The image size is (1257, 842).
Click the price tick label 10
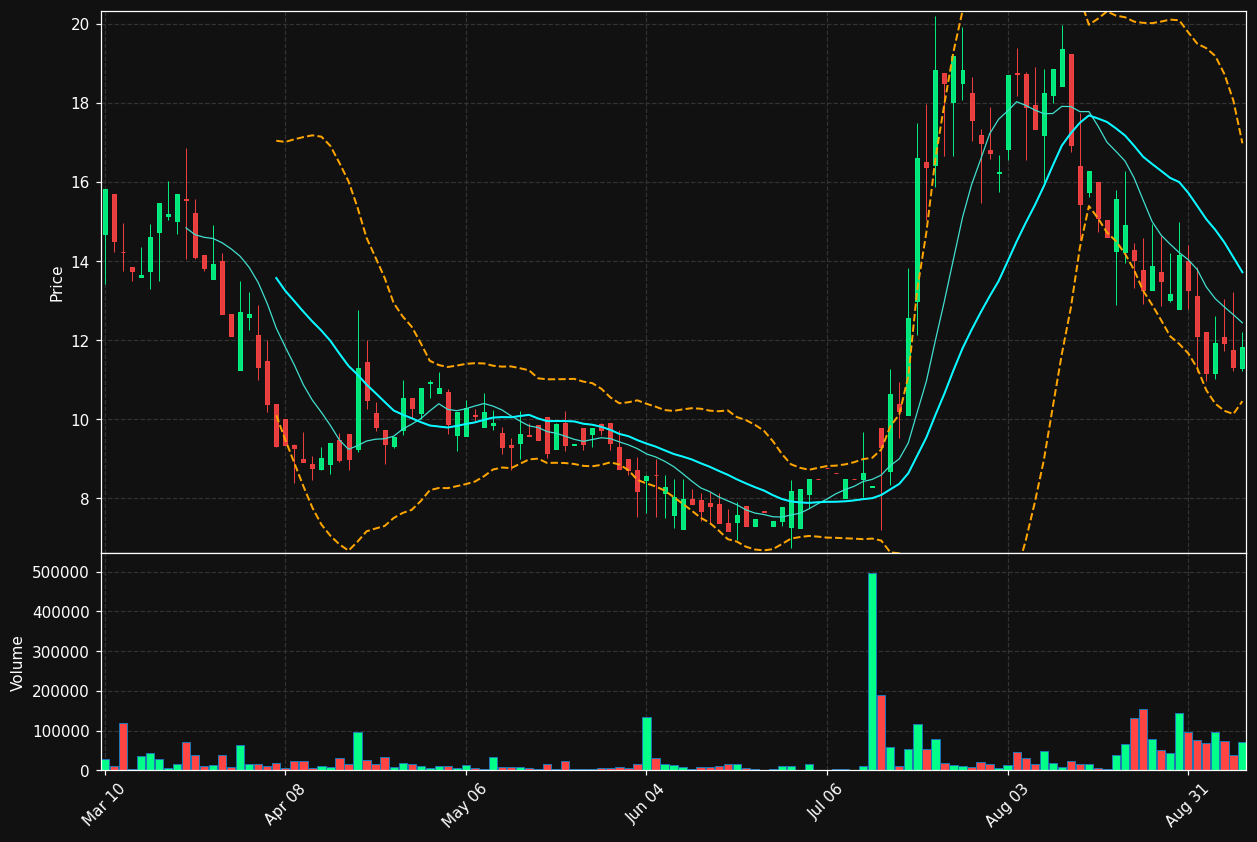[81, 420]
